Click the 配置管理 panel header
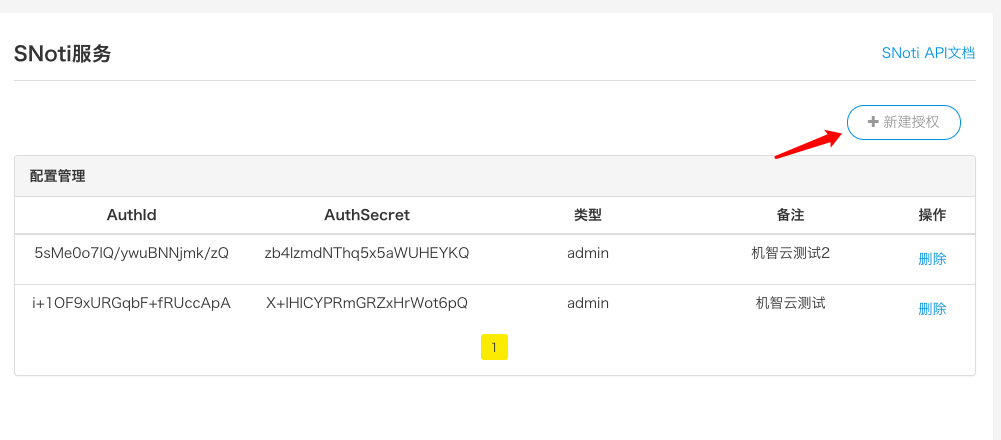1001x440 pixels. [58, 176]
